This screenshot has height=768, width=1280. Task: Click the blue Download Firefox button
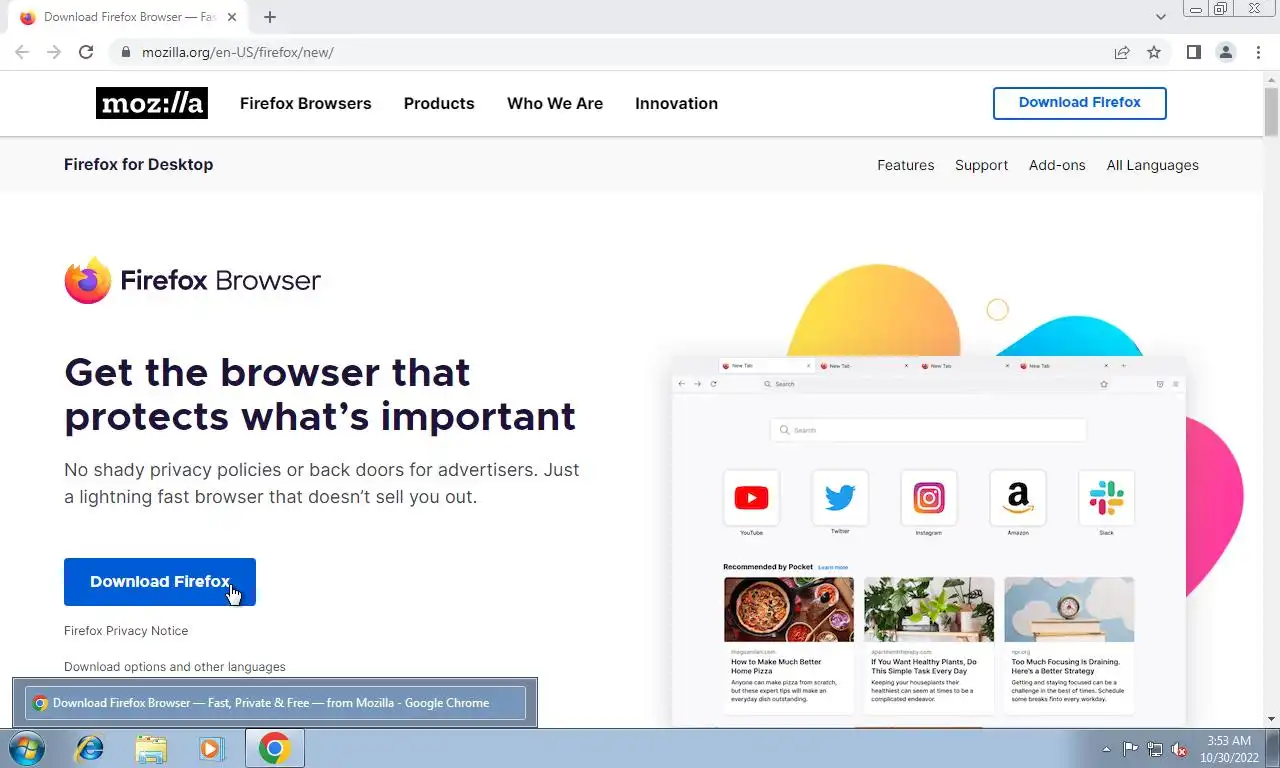tap(160, 582)
